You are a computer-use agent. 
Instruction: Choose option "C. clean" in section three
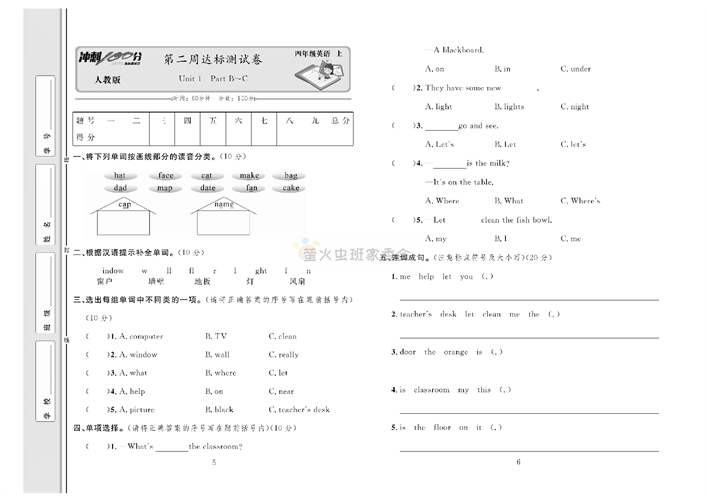[x=282, y=336]
